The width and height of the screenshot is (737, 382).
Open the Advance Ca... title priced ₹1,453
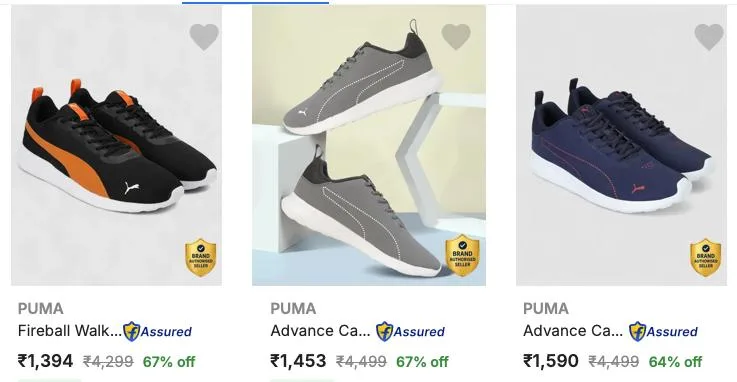pos(320,331)
